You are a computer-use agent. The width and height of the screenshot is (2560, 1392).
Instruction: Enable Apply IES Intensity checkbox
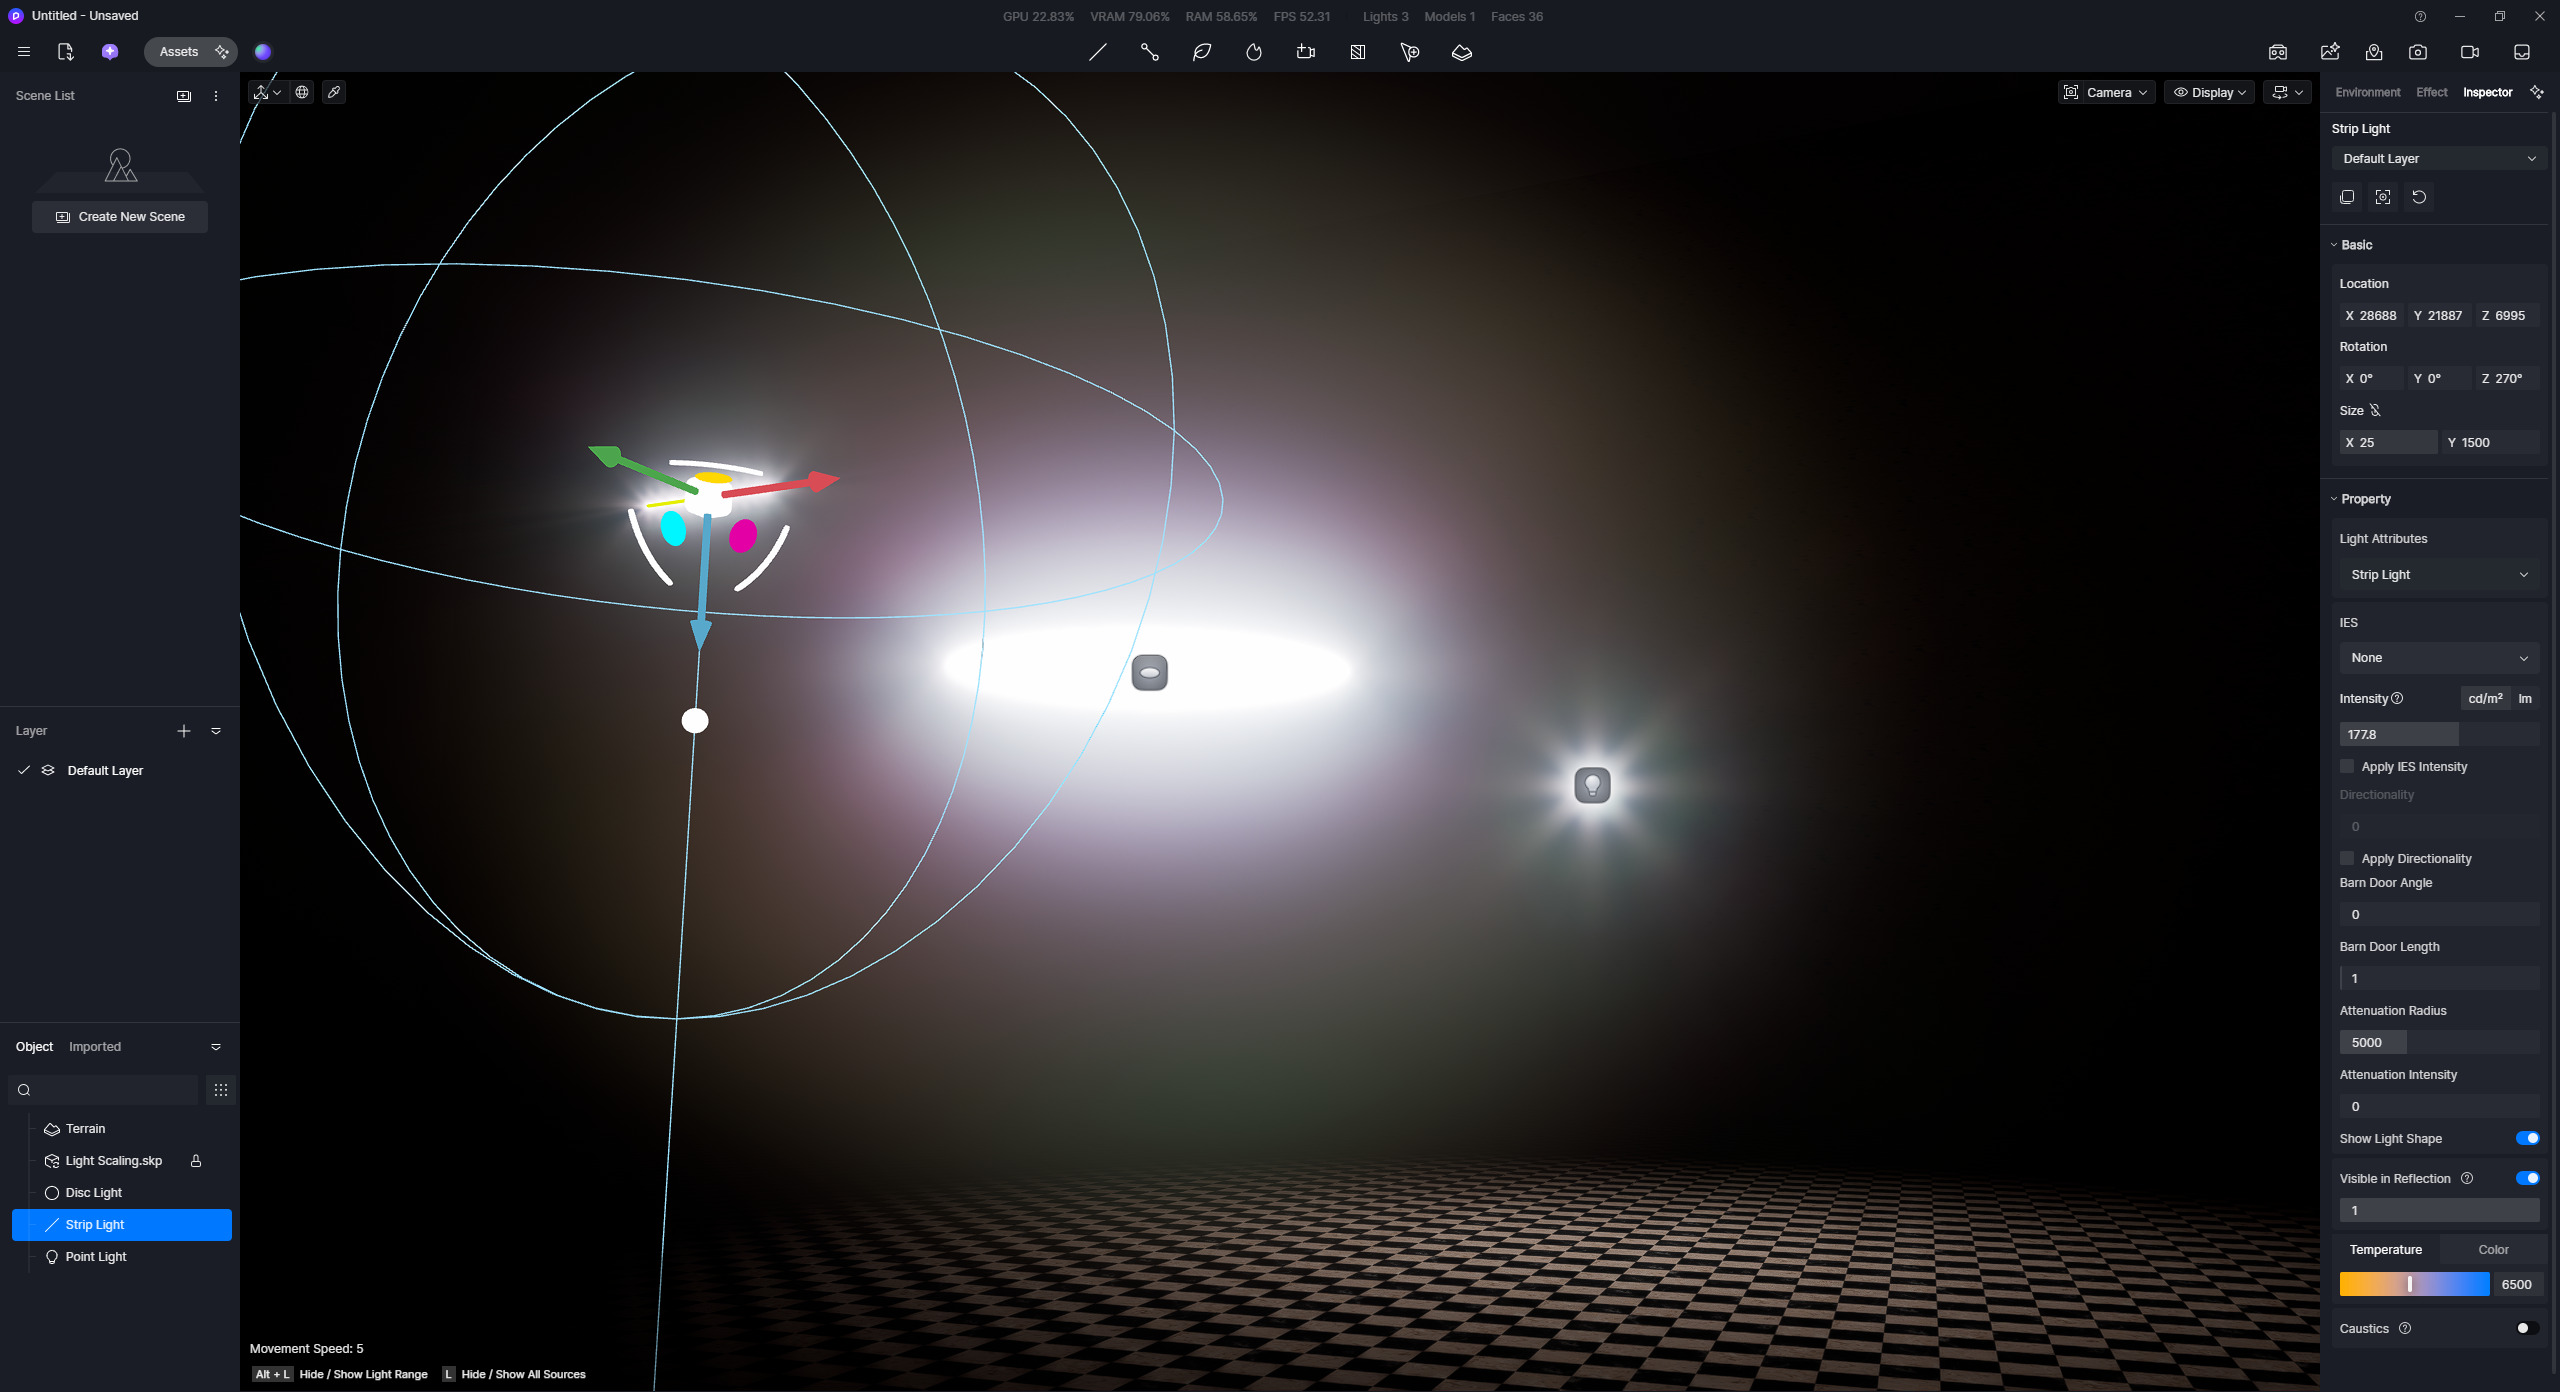(x=2347, y=767)
